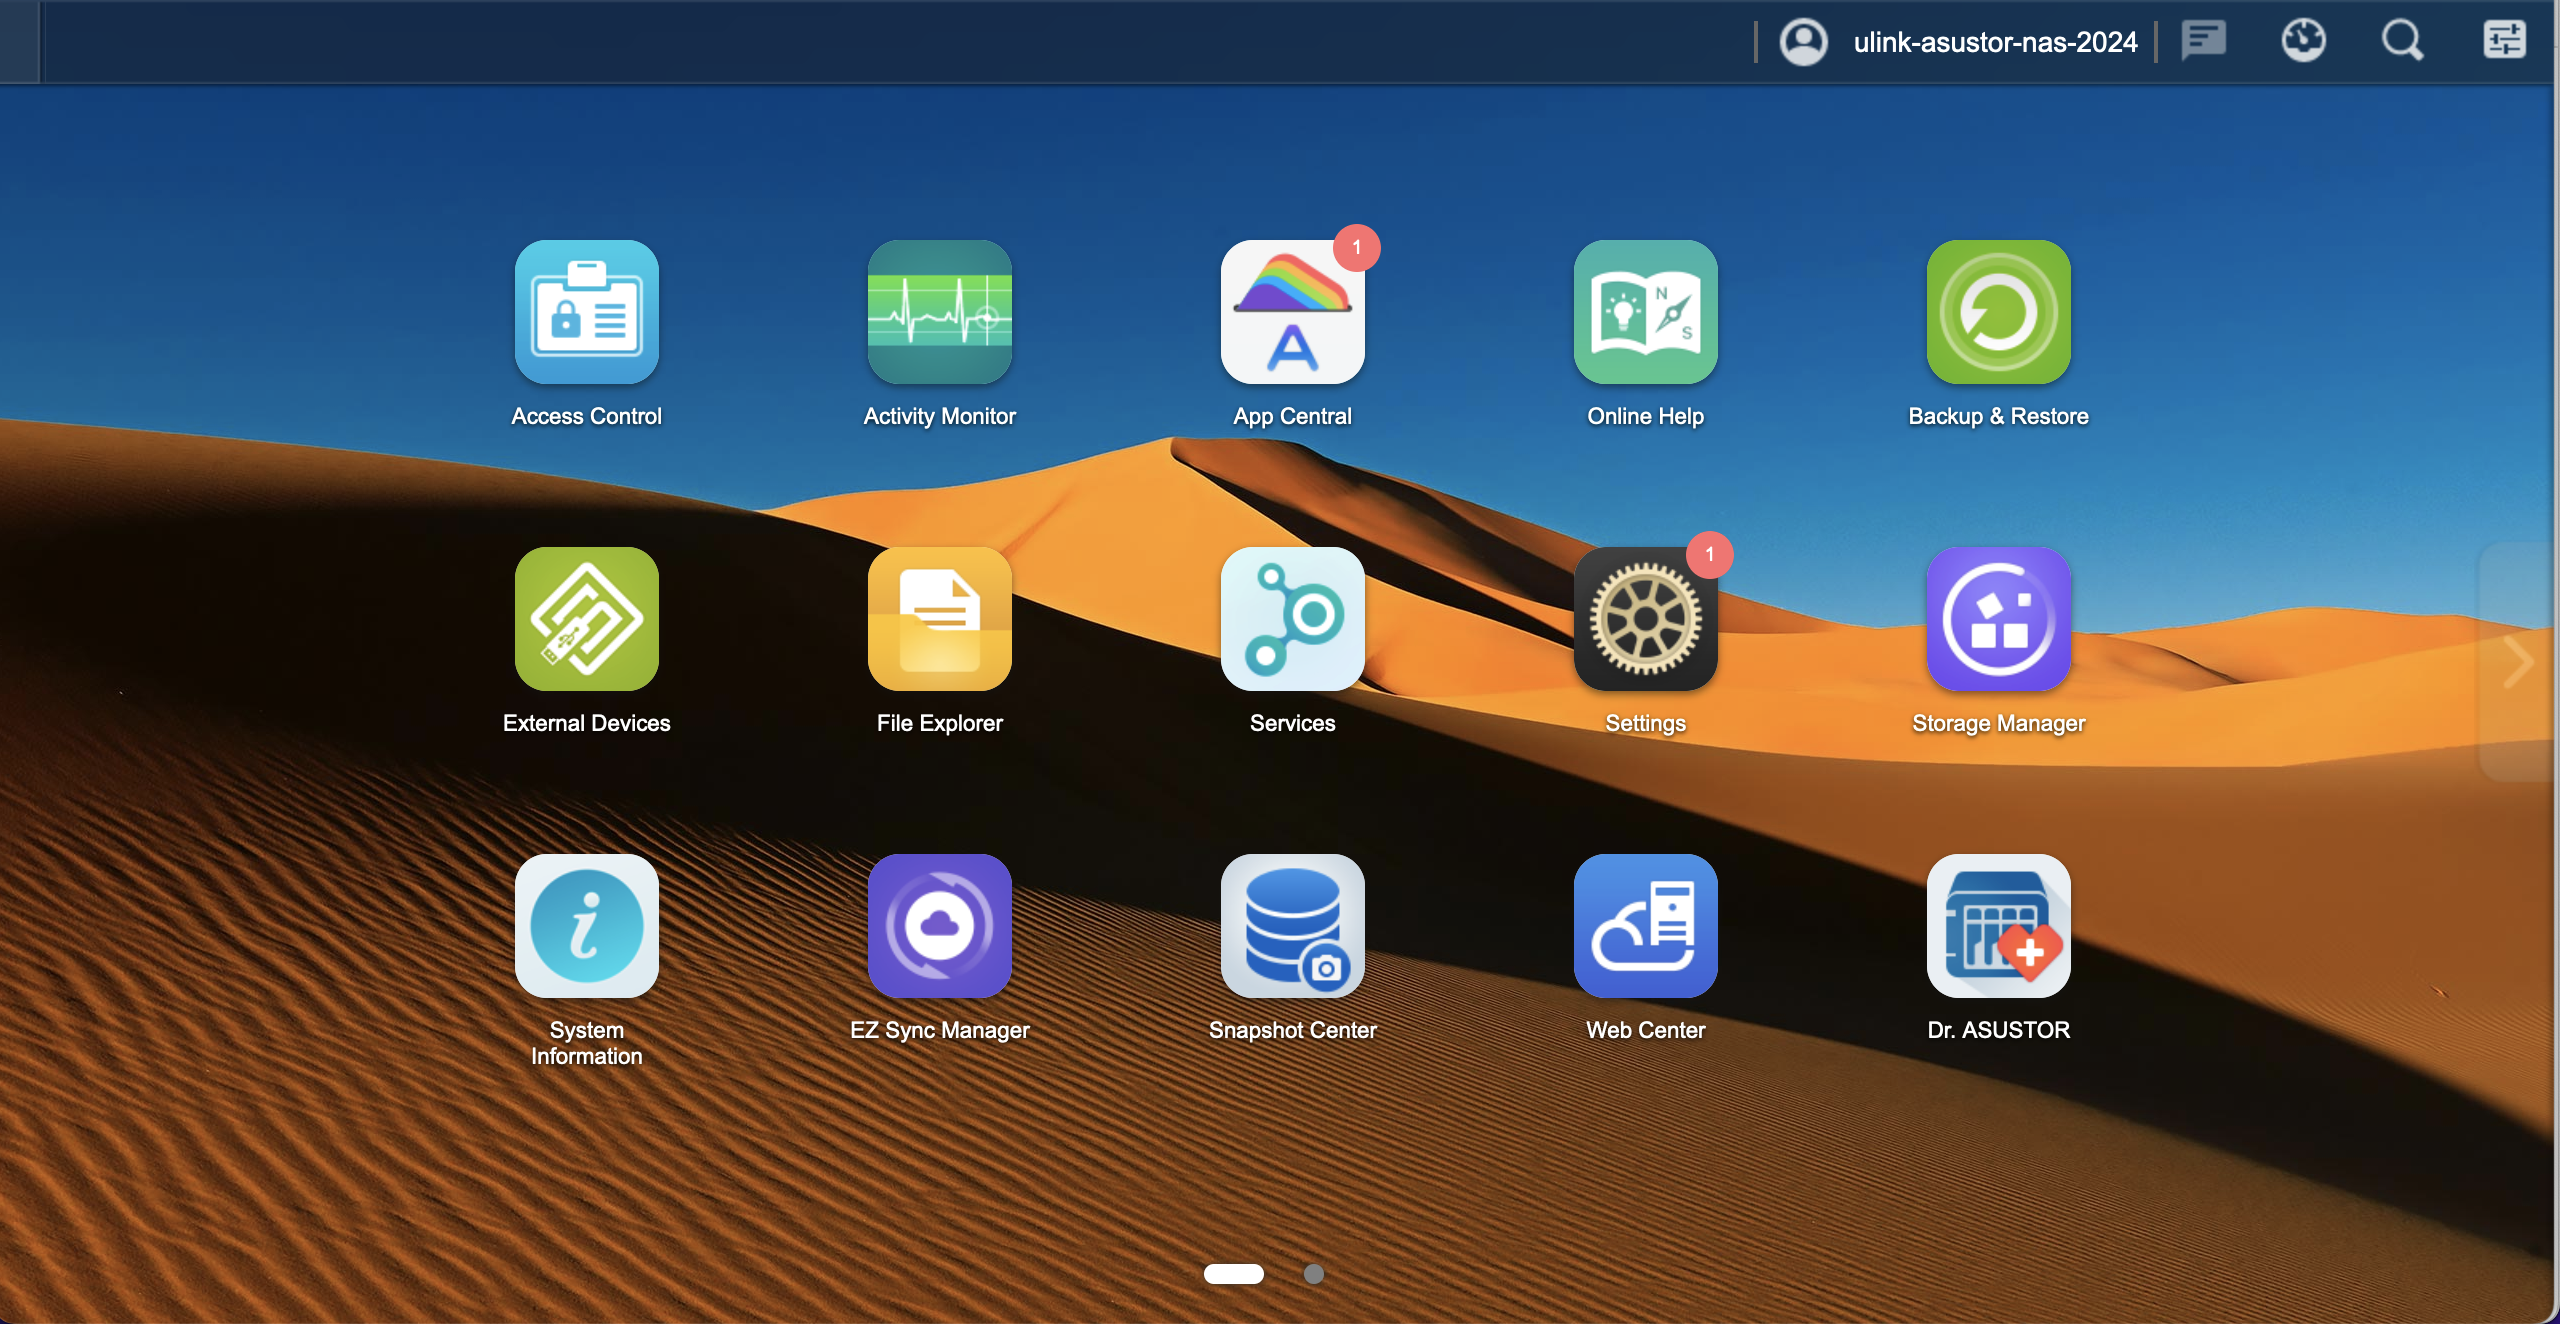This screenshot has width=2560, height=1324.
Task: Open External Devices
Action: [x=586, y=619]
